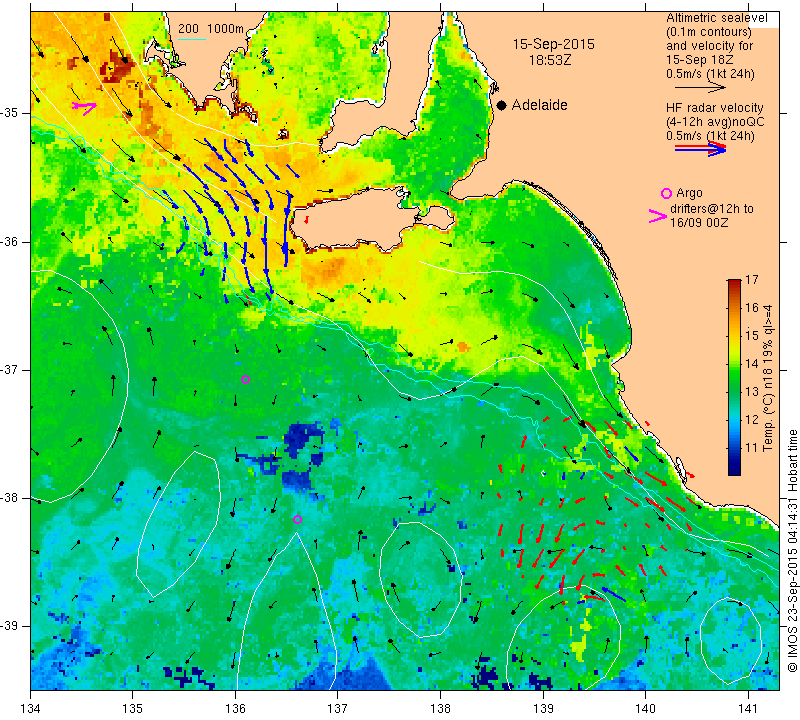The height and width of the screenshot is (720, 800).
Task: Click the '-39' latitude axis label
Action: click(10, 626)
